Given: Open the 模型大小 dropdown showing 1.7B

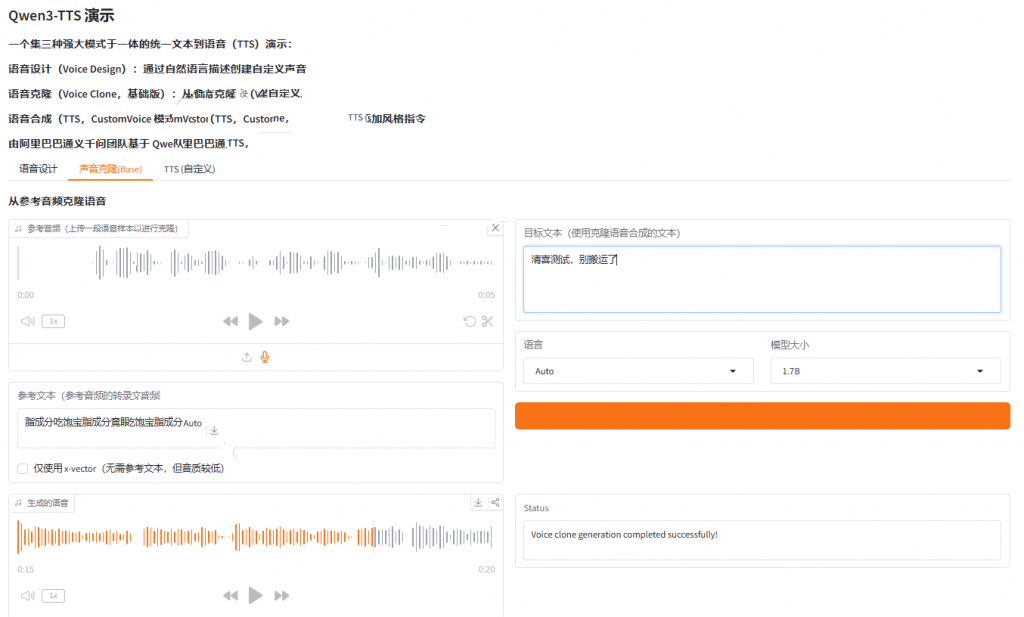Looking at the screenshot, I should point(885,371).
